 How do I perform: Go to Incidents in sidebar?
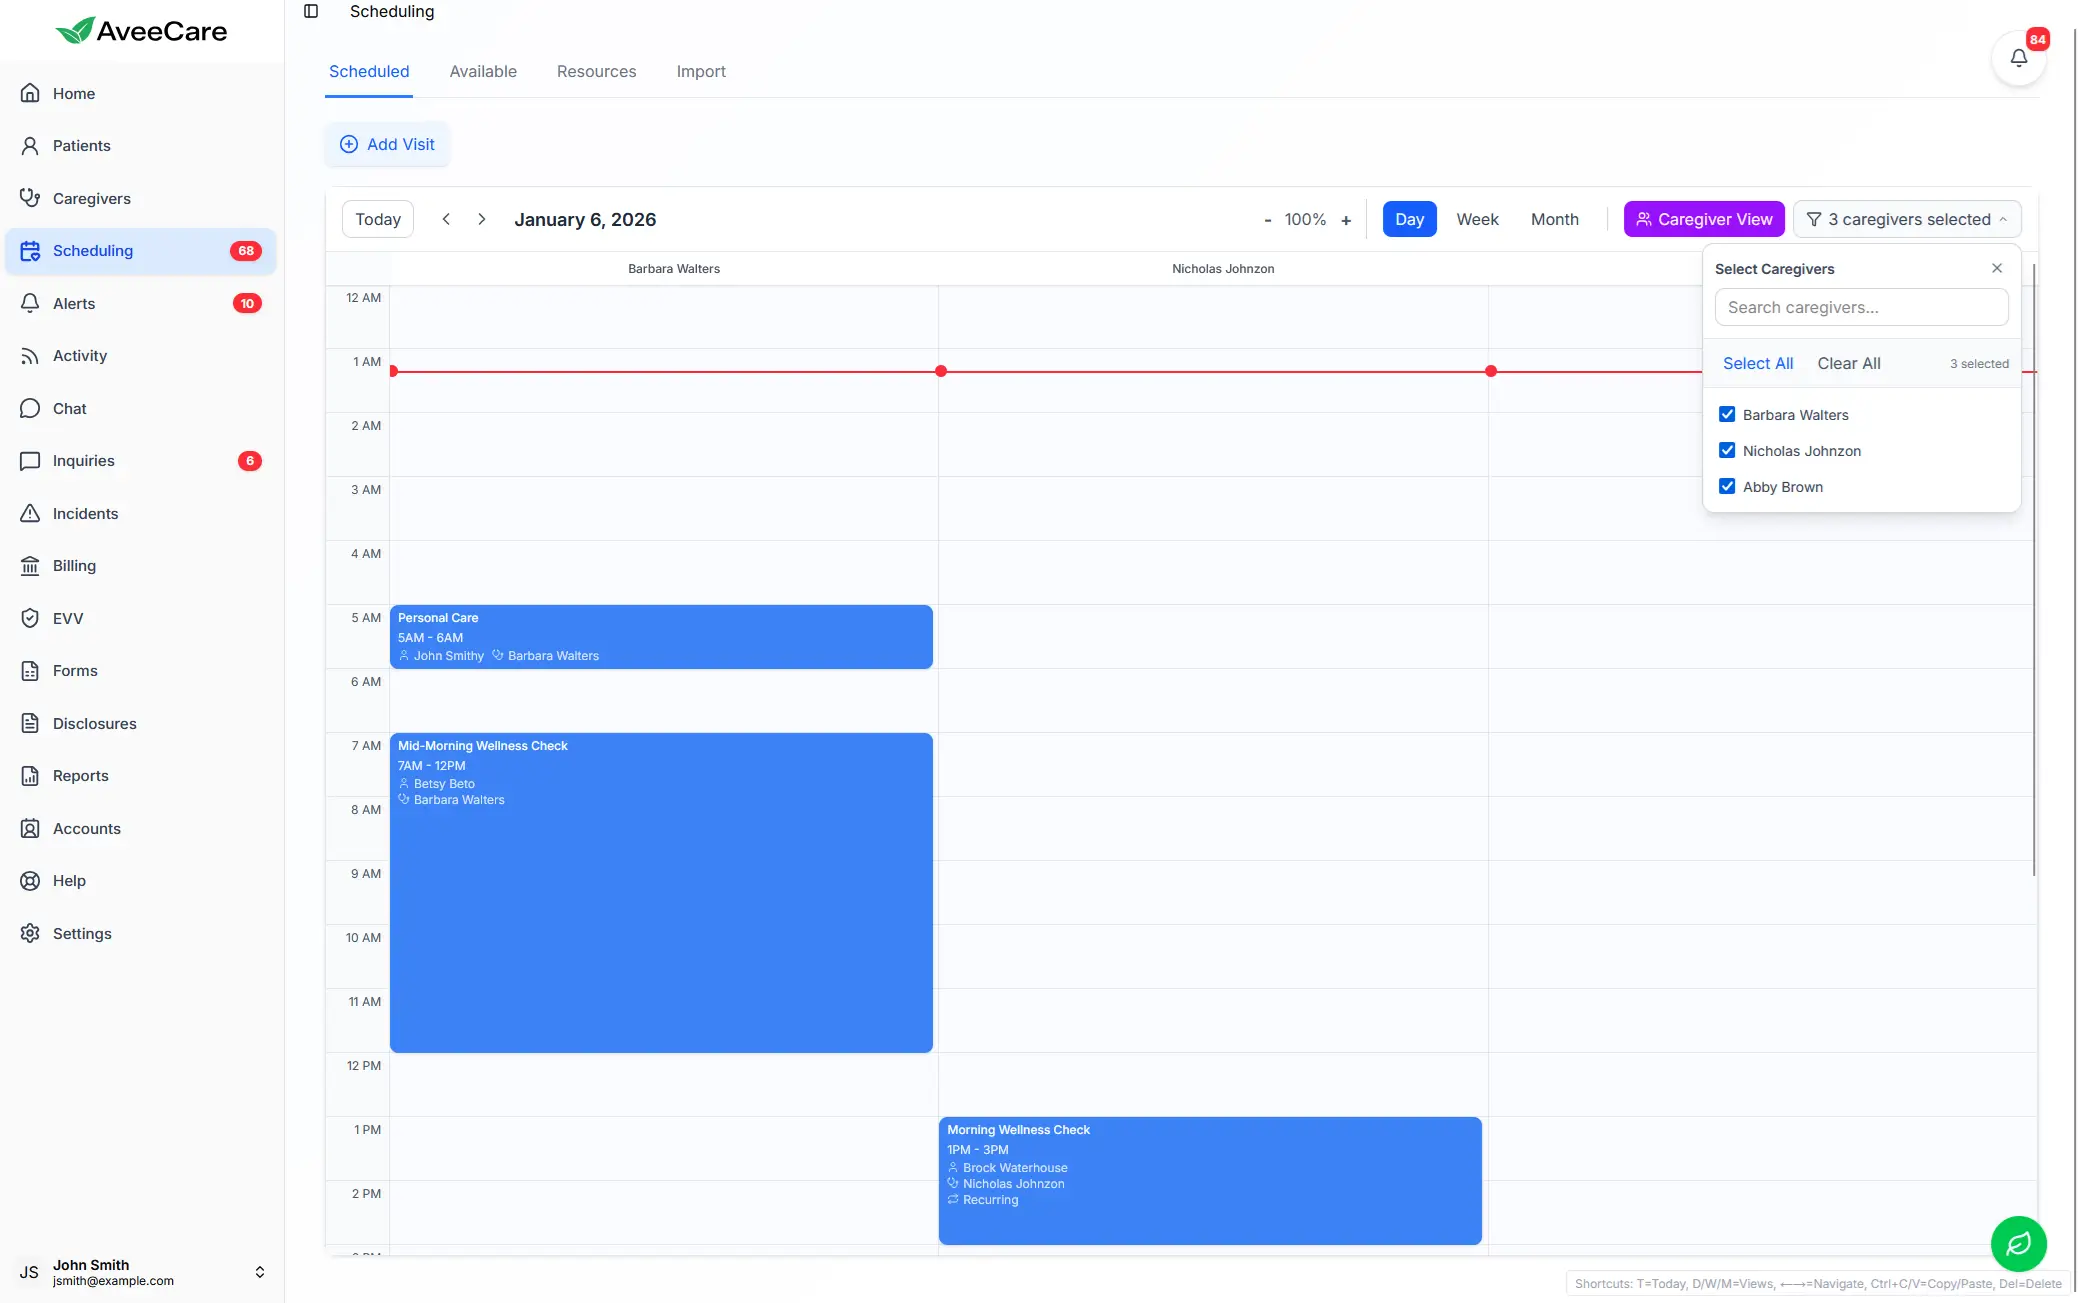85,513
